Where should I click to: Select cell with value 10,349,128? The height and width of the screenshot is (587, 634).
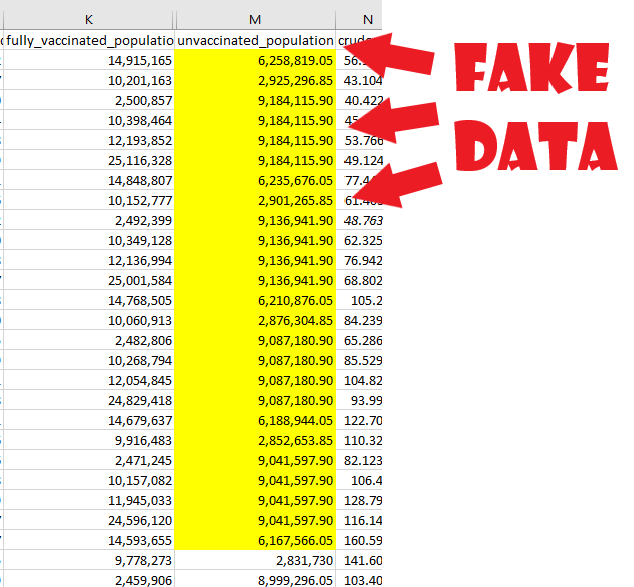(89, 240)
